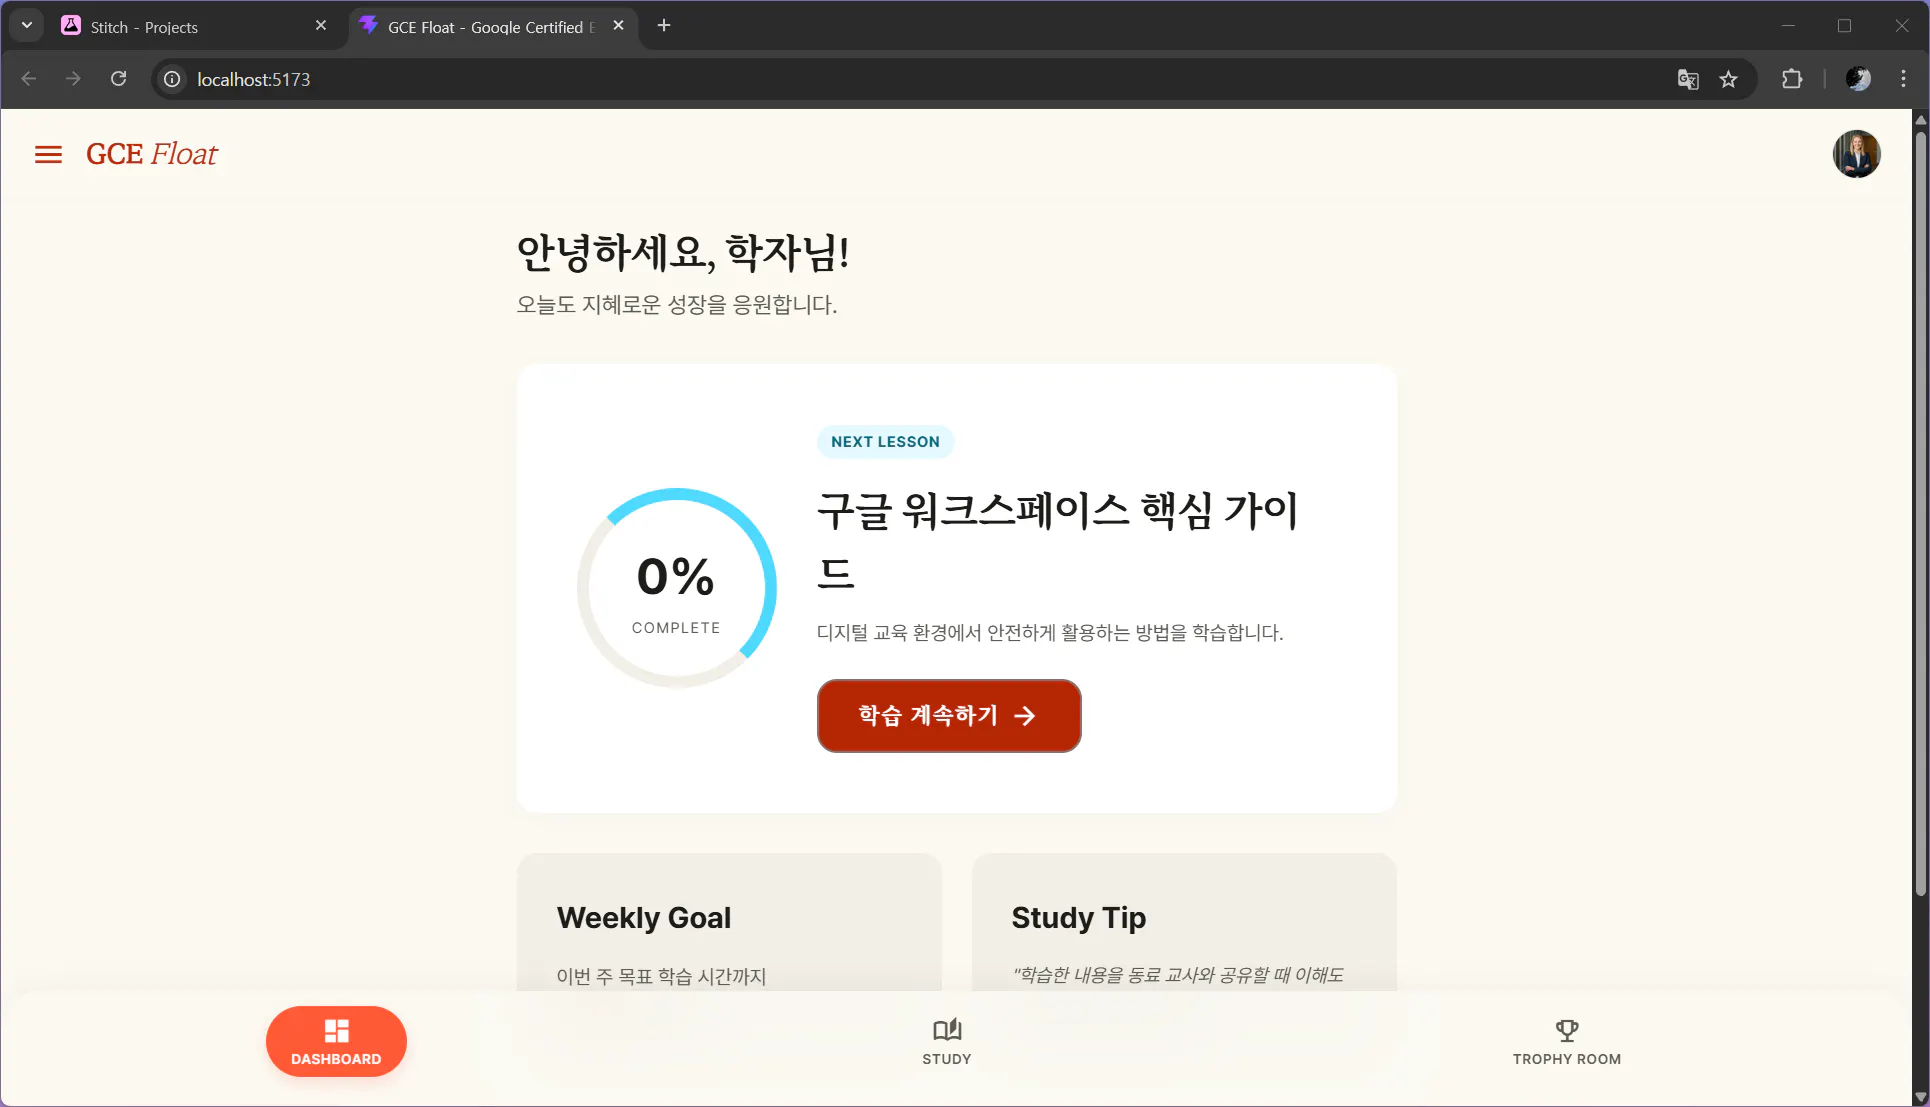
Task: Open the user profile avatar
Action: [1856, 154]
